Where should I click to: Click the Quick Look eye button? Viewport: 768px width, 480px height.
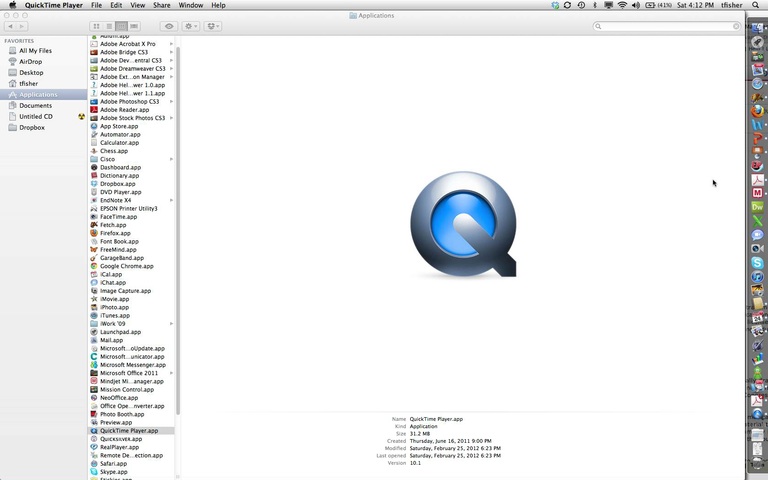click(x=169, y=26)
